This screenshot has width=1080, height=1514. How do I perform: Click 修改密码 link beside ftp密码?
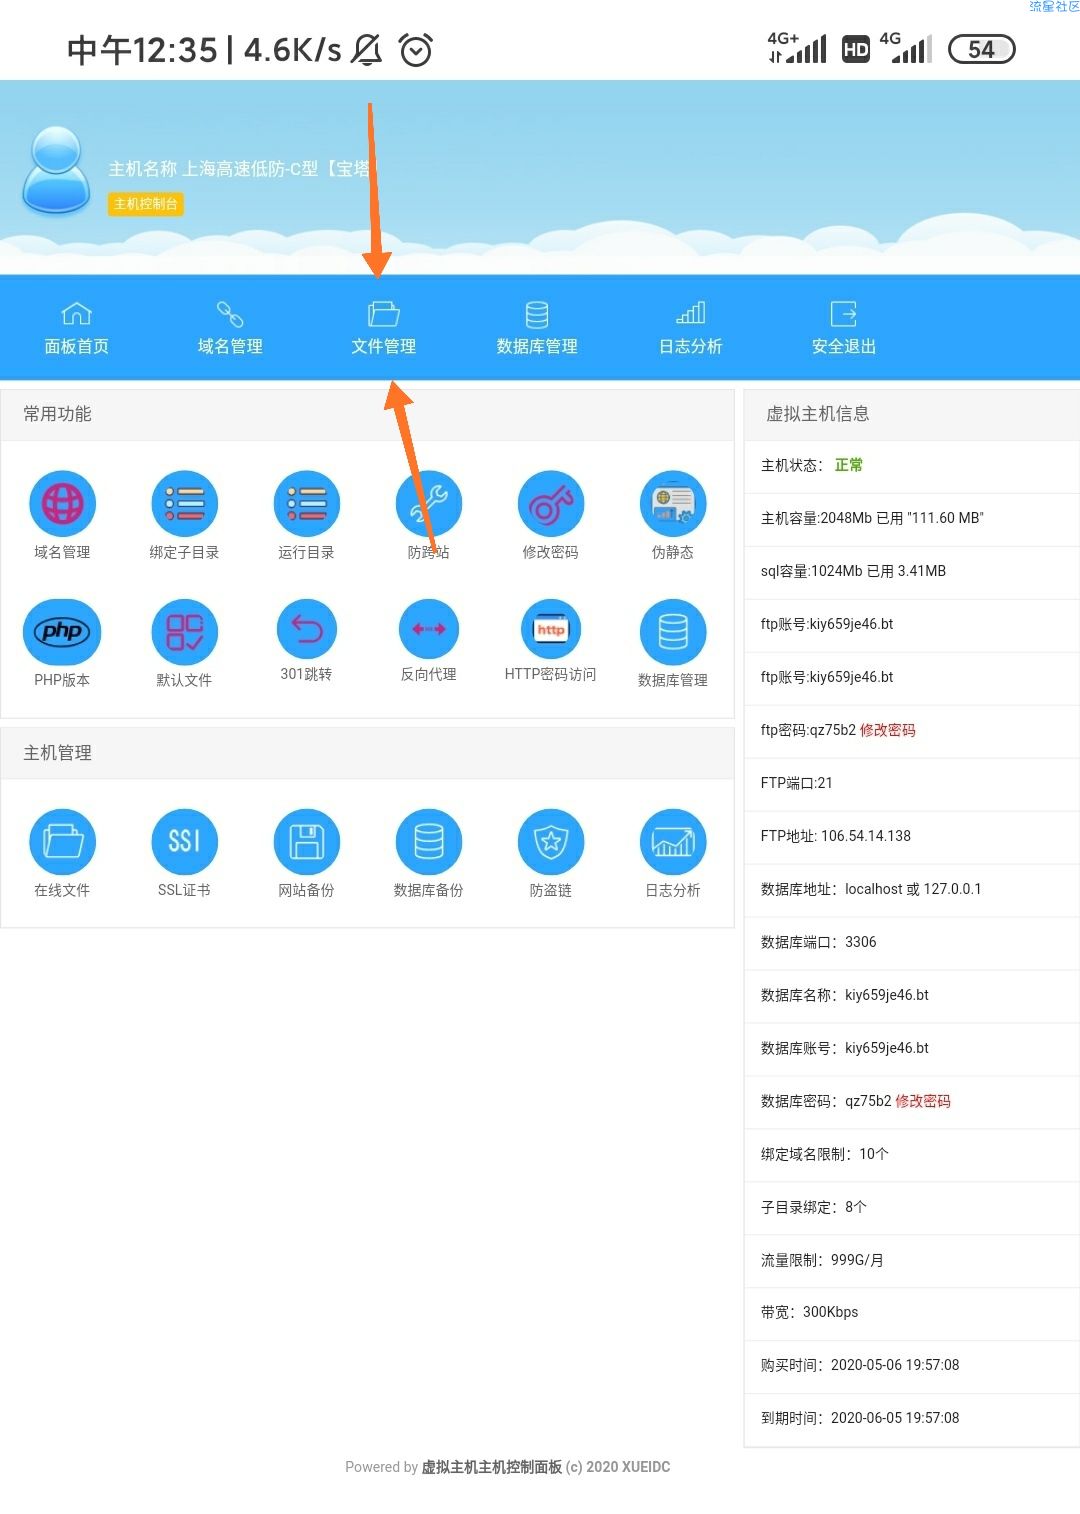click(887, 730)
